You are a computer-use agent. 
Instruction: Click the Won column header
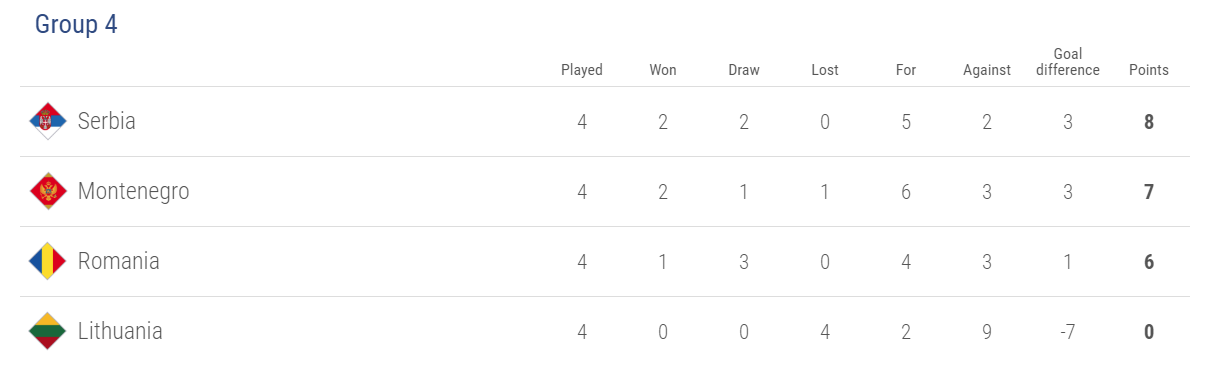click(663, 70)
